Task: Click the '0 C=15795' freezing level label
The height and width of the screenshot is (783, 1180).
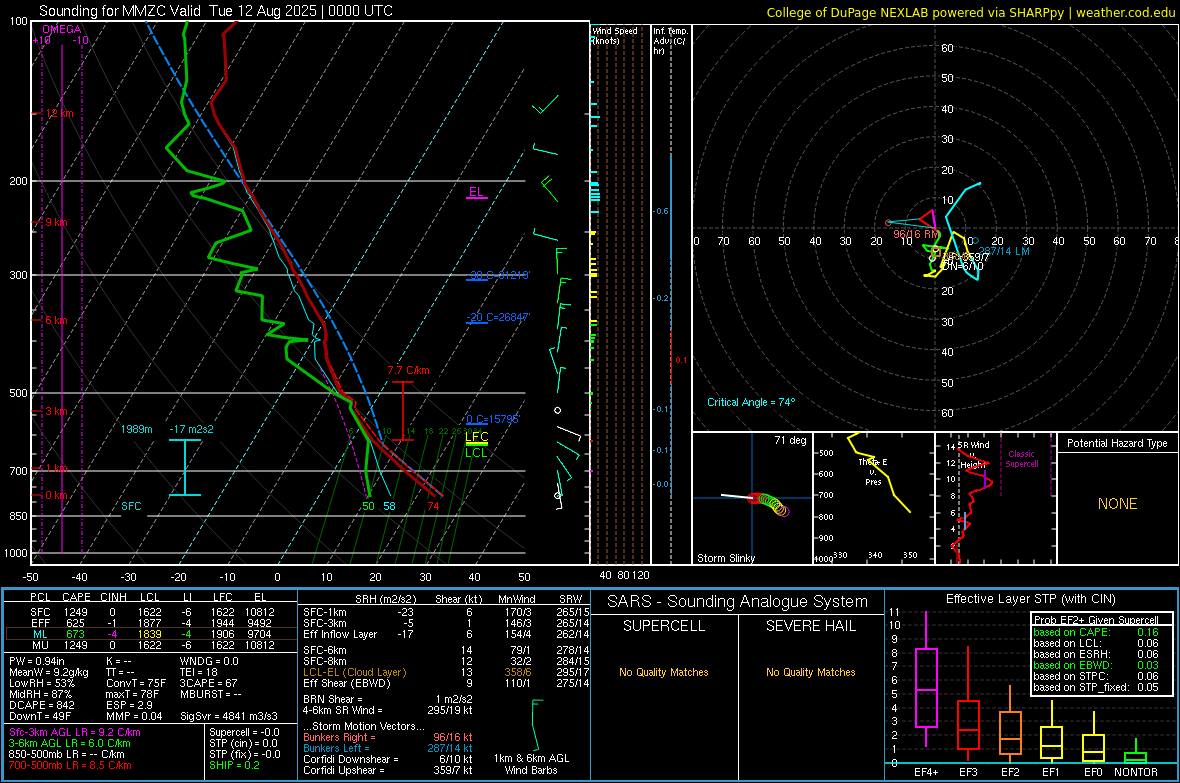Action: coord(493,419)
